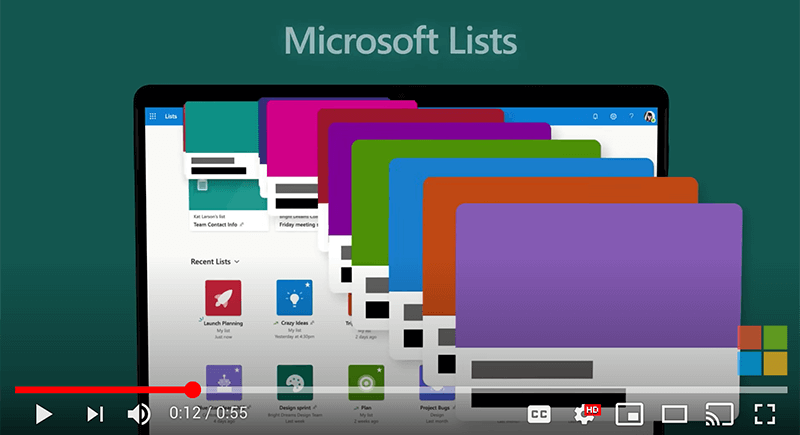This screenshot has width=800, height=435.
Task: Play the video
Action: click(44, 414)
